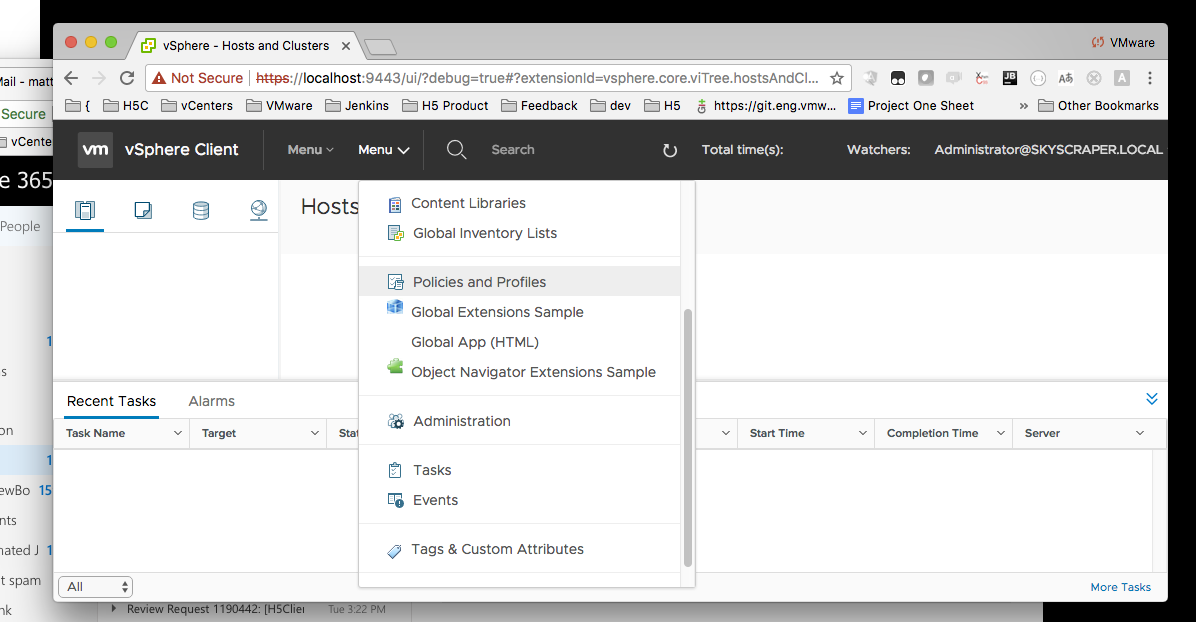Click the Global Inventory Lists icon
The image size is (1196, 622).
coord(395,234)
